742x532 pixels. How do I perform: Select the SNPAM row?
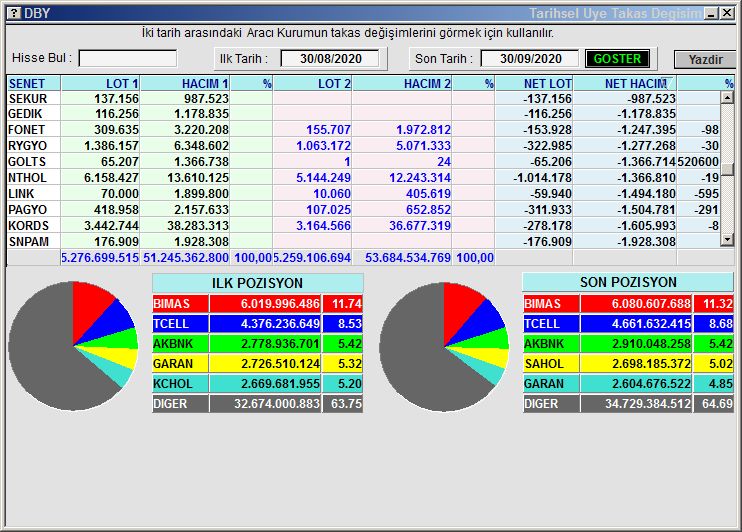click(363, 242)
